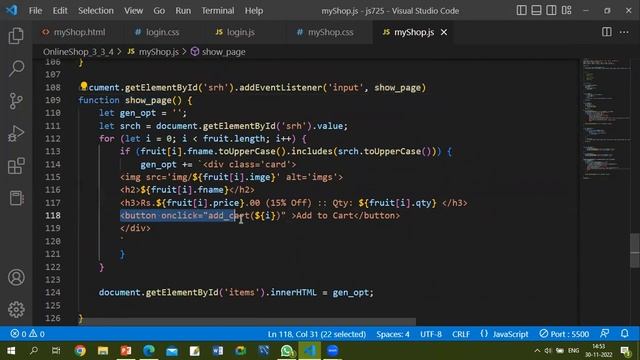Open the Search view in activity bar

(x=16, y=68)
